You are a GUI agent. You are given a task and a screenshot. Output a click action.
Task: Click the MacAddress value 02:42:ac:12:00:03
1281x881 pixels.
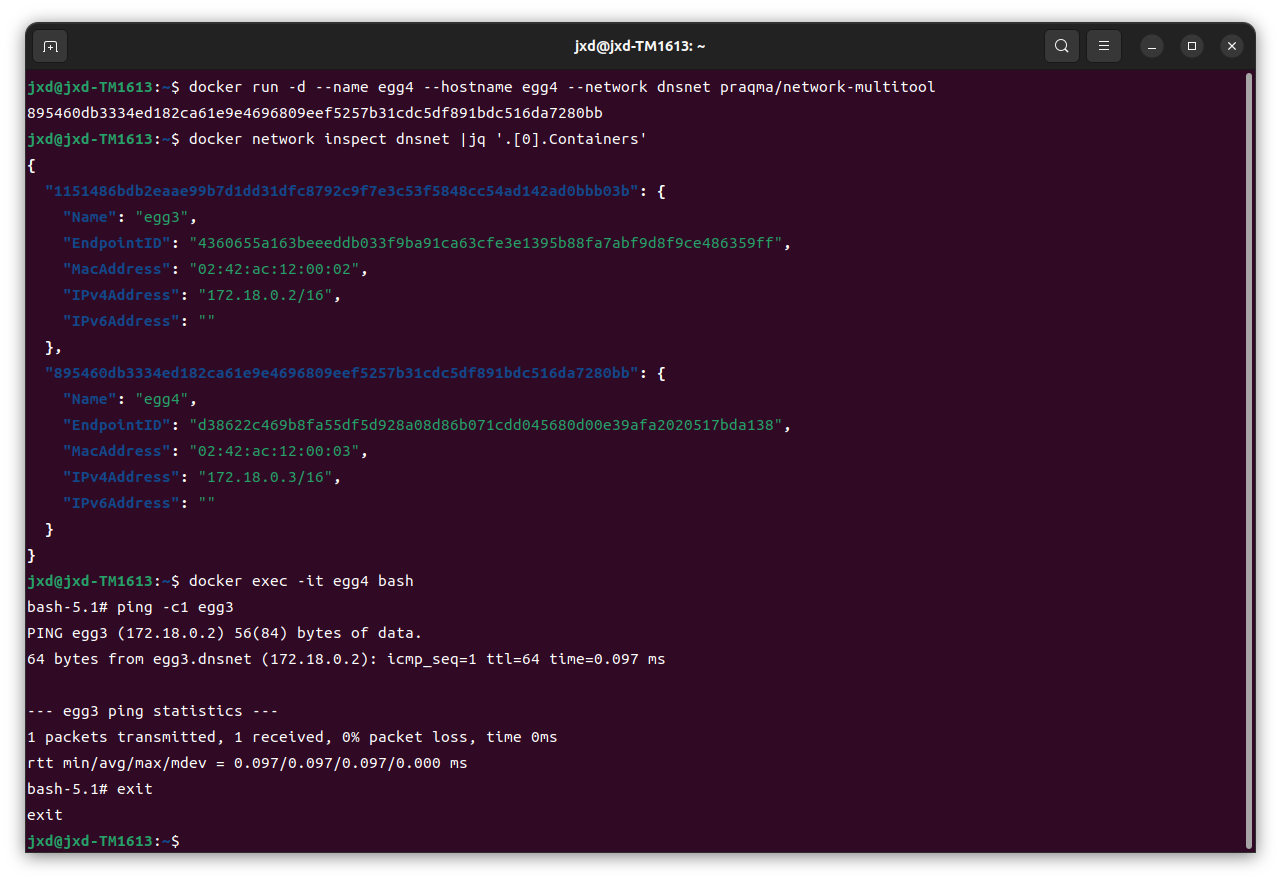click(266, 451)
